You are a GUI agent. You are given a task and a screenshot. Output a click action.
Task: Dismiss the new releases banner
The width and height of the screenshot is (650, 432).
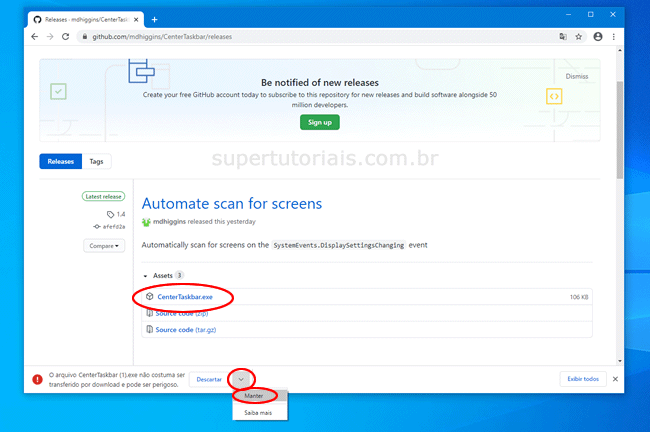pyautogui.click(x=576, y=76)
